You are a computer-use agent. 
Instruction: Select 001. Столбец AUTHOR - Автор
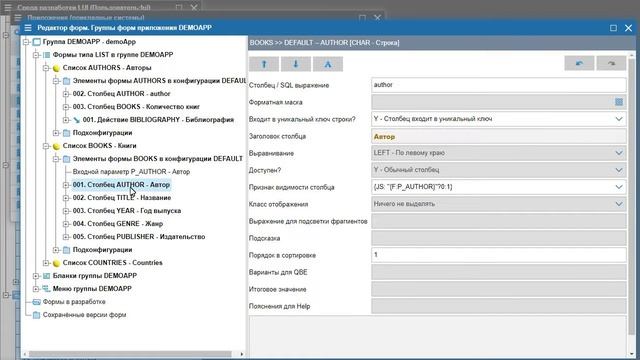point(121,185)
